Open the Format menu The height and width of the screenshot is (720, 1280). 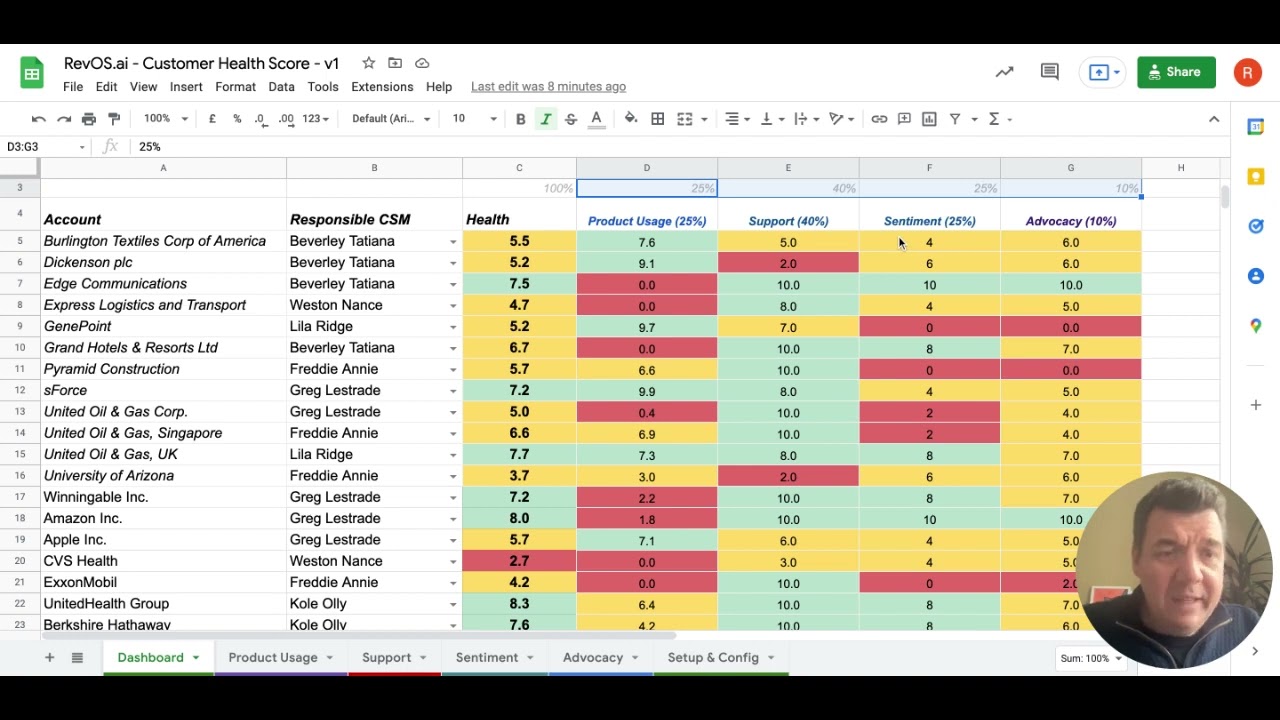point(235,87)
